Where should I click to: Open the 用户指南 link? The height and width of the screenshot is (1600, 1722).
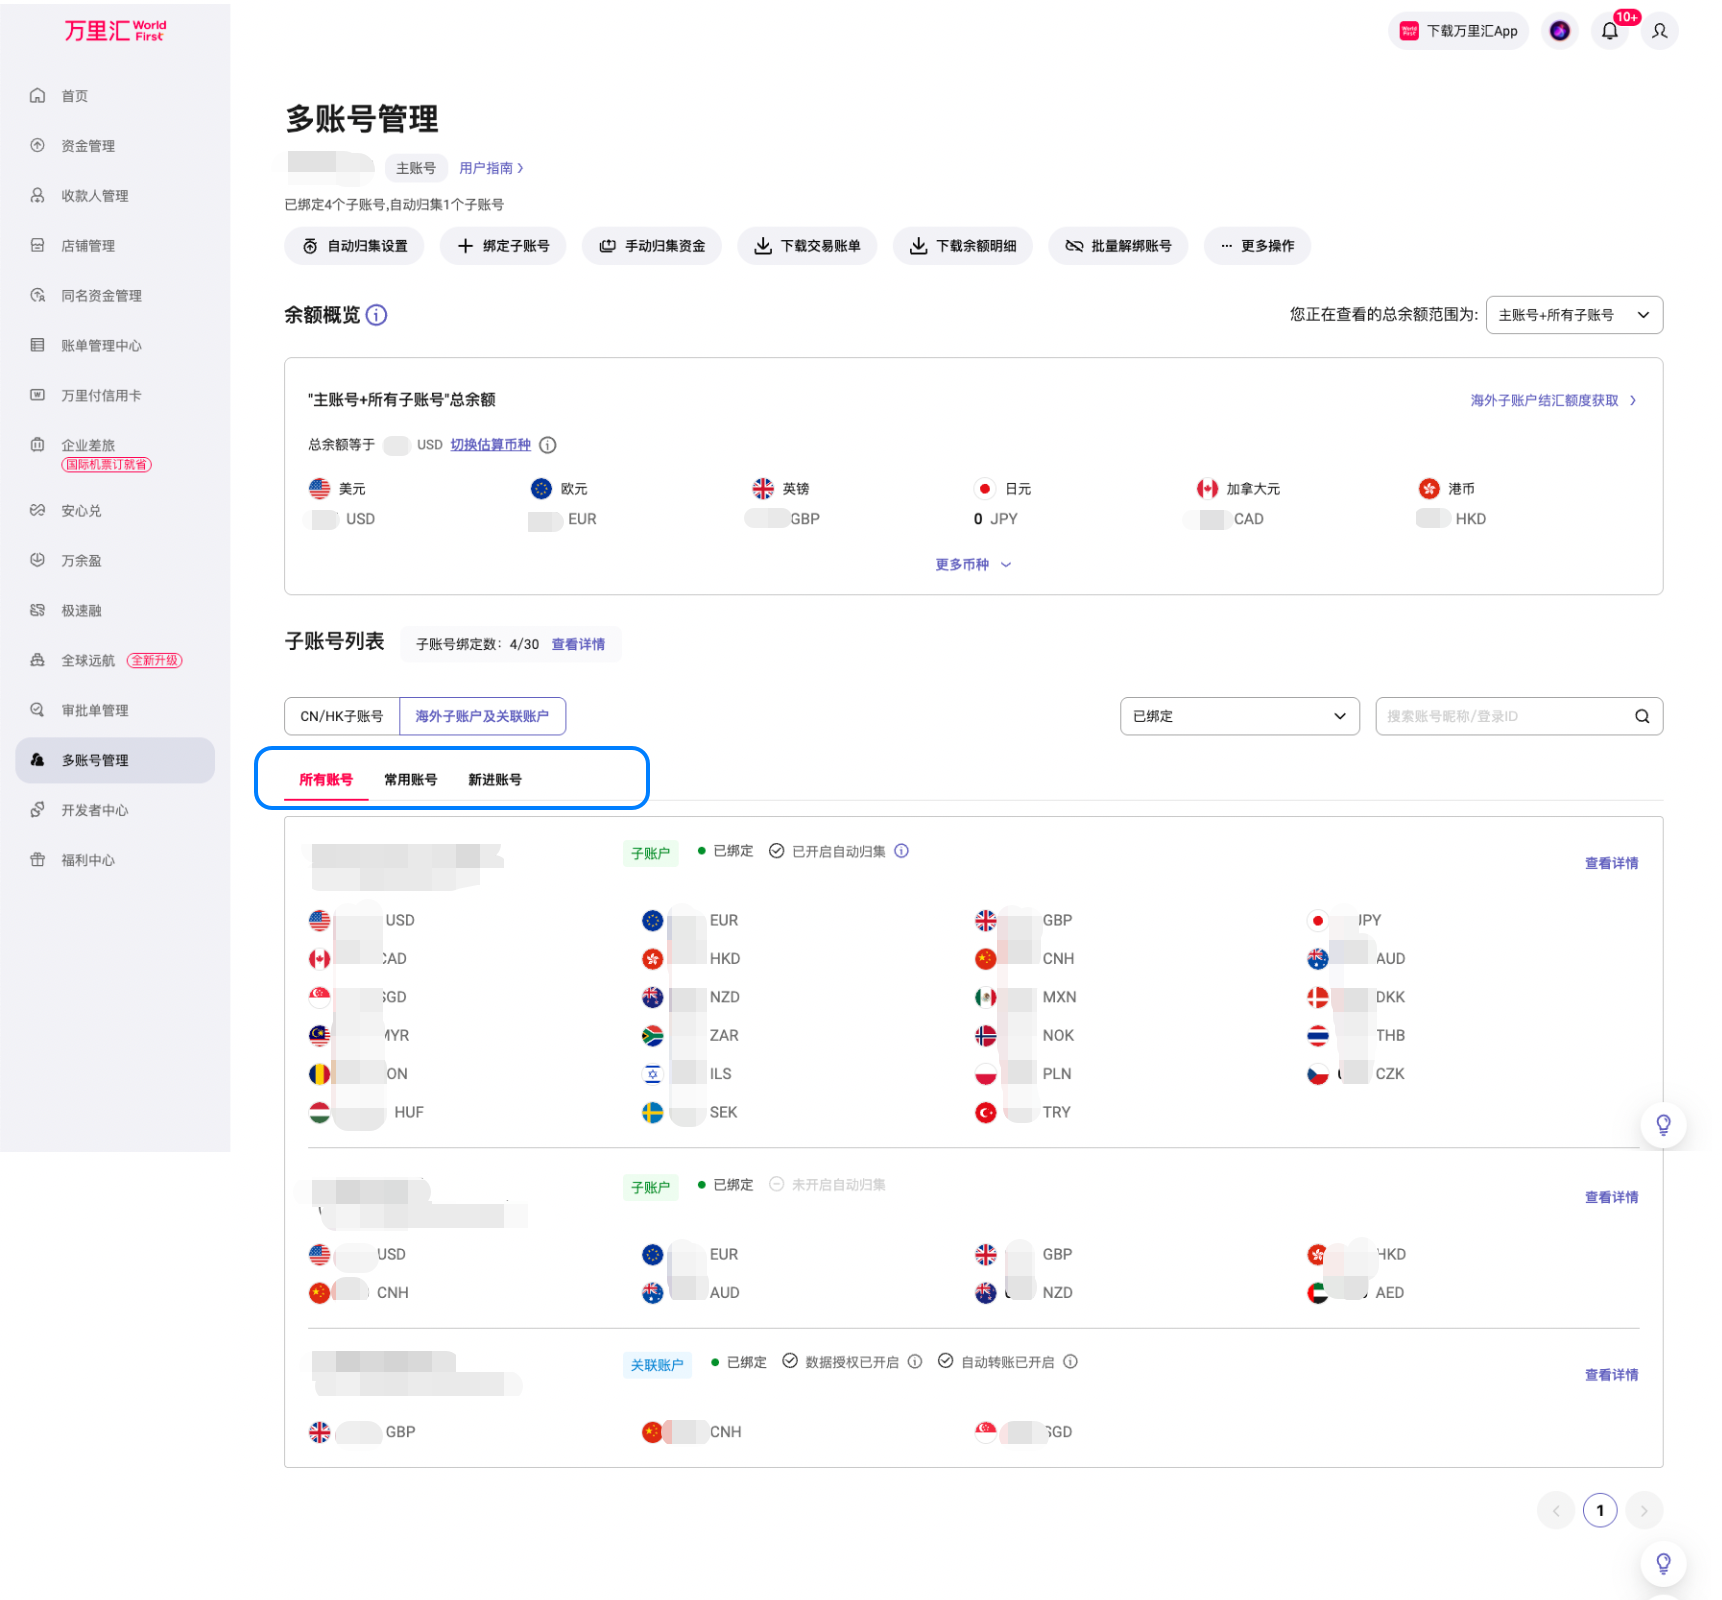coord(491,168)
